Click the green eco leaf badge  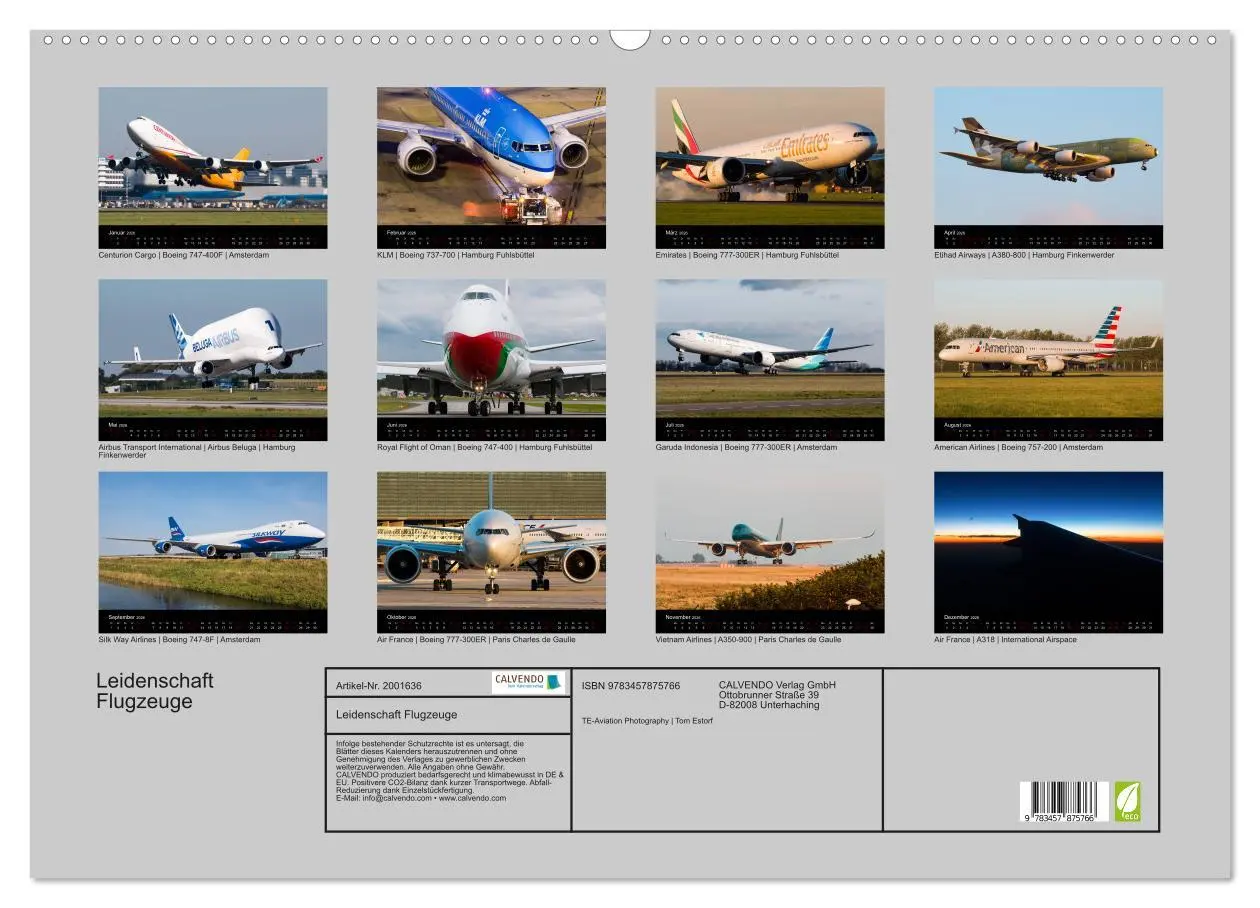point(1127,802)
